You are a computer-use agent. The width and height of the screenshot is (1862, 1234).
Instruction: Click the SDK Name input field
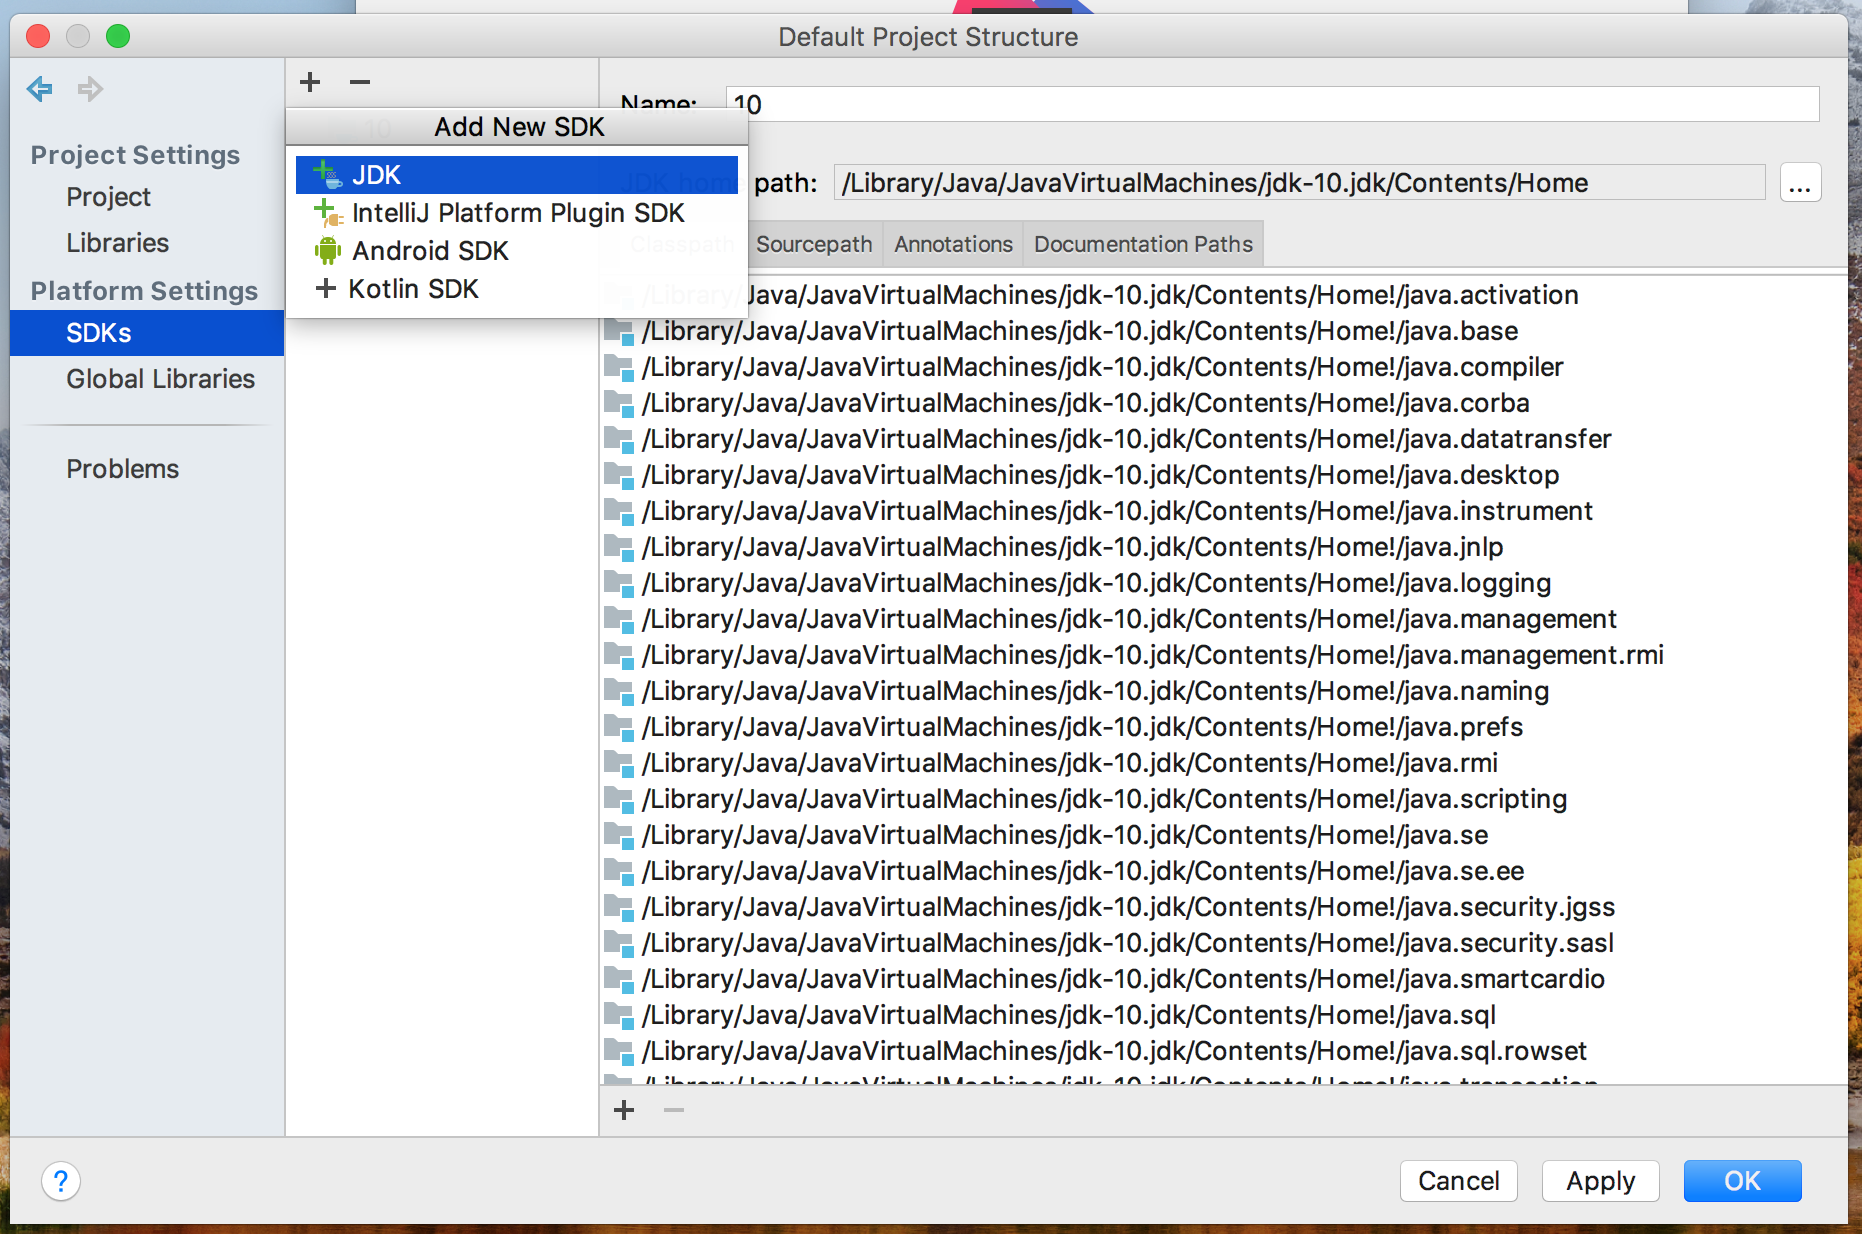[x=1272, y=104]
